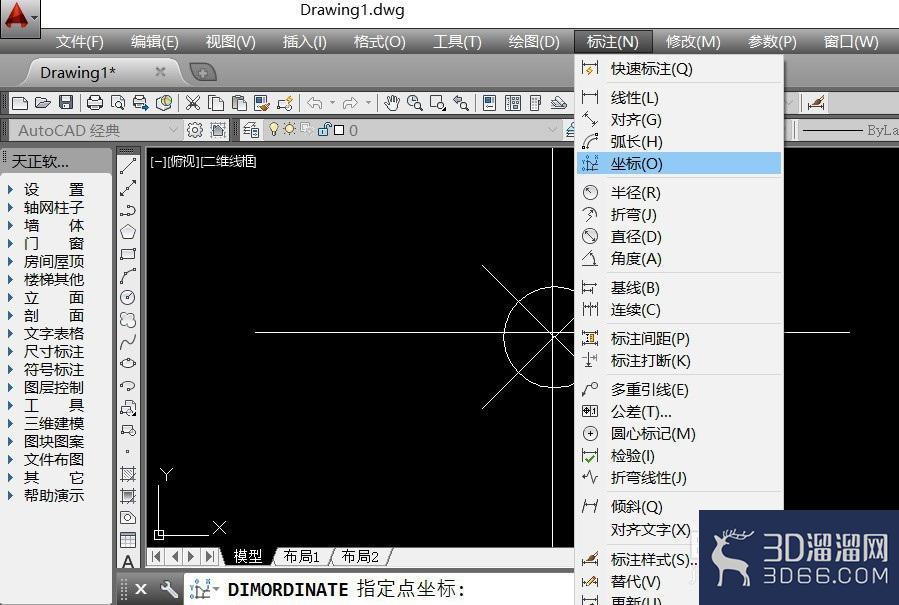Click the Copy icon in toolbar
Screen dimensions: 899x605
pos(216,103)
